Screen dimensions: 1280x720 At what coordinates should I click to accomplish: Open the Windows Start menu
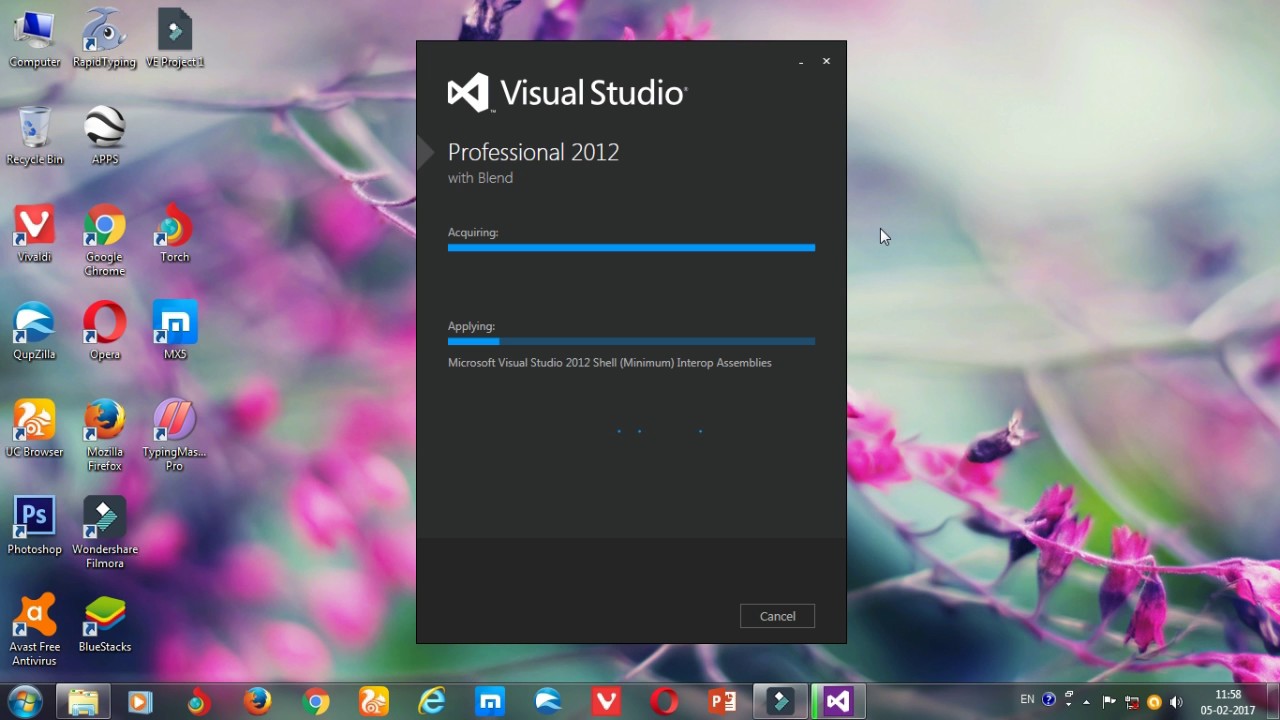pos(24,701)
